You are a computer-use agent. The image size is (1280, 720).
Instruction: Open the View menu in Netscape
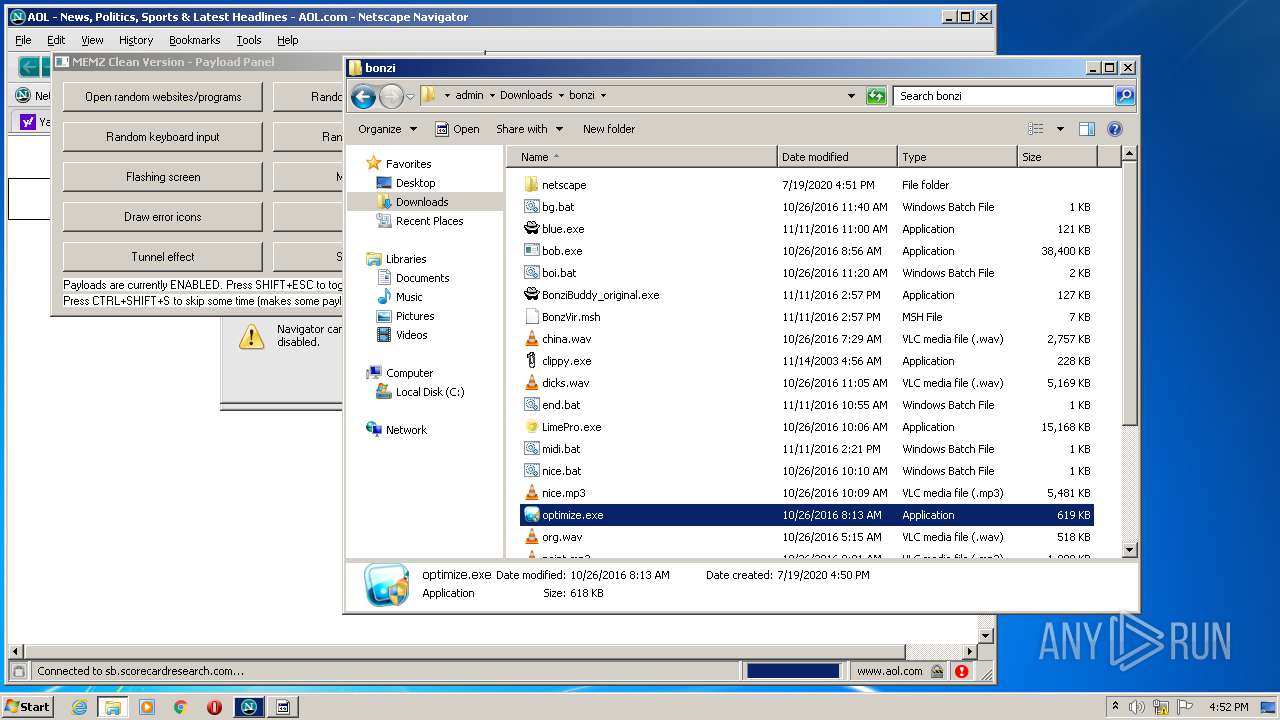92,40
